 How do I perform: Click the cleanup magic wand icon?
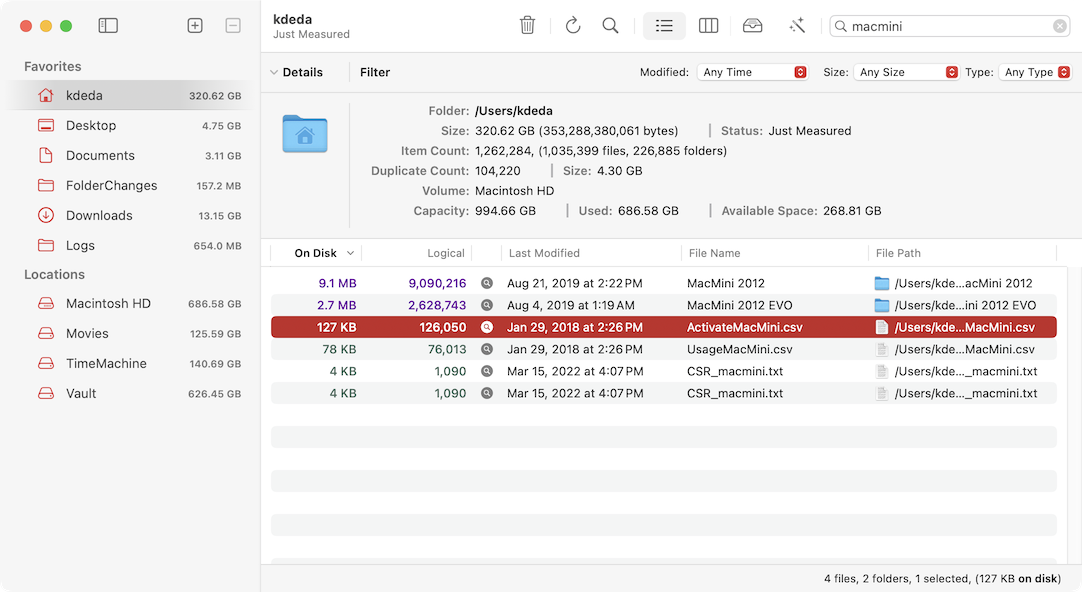[x=797, y=25]
